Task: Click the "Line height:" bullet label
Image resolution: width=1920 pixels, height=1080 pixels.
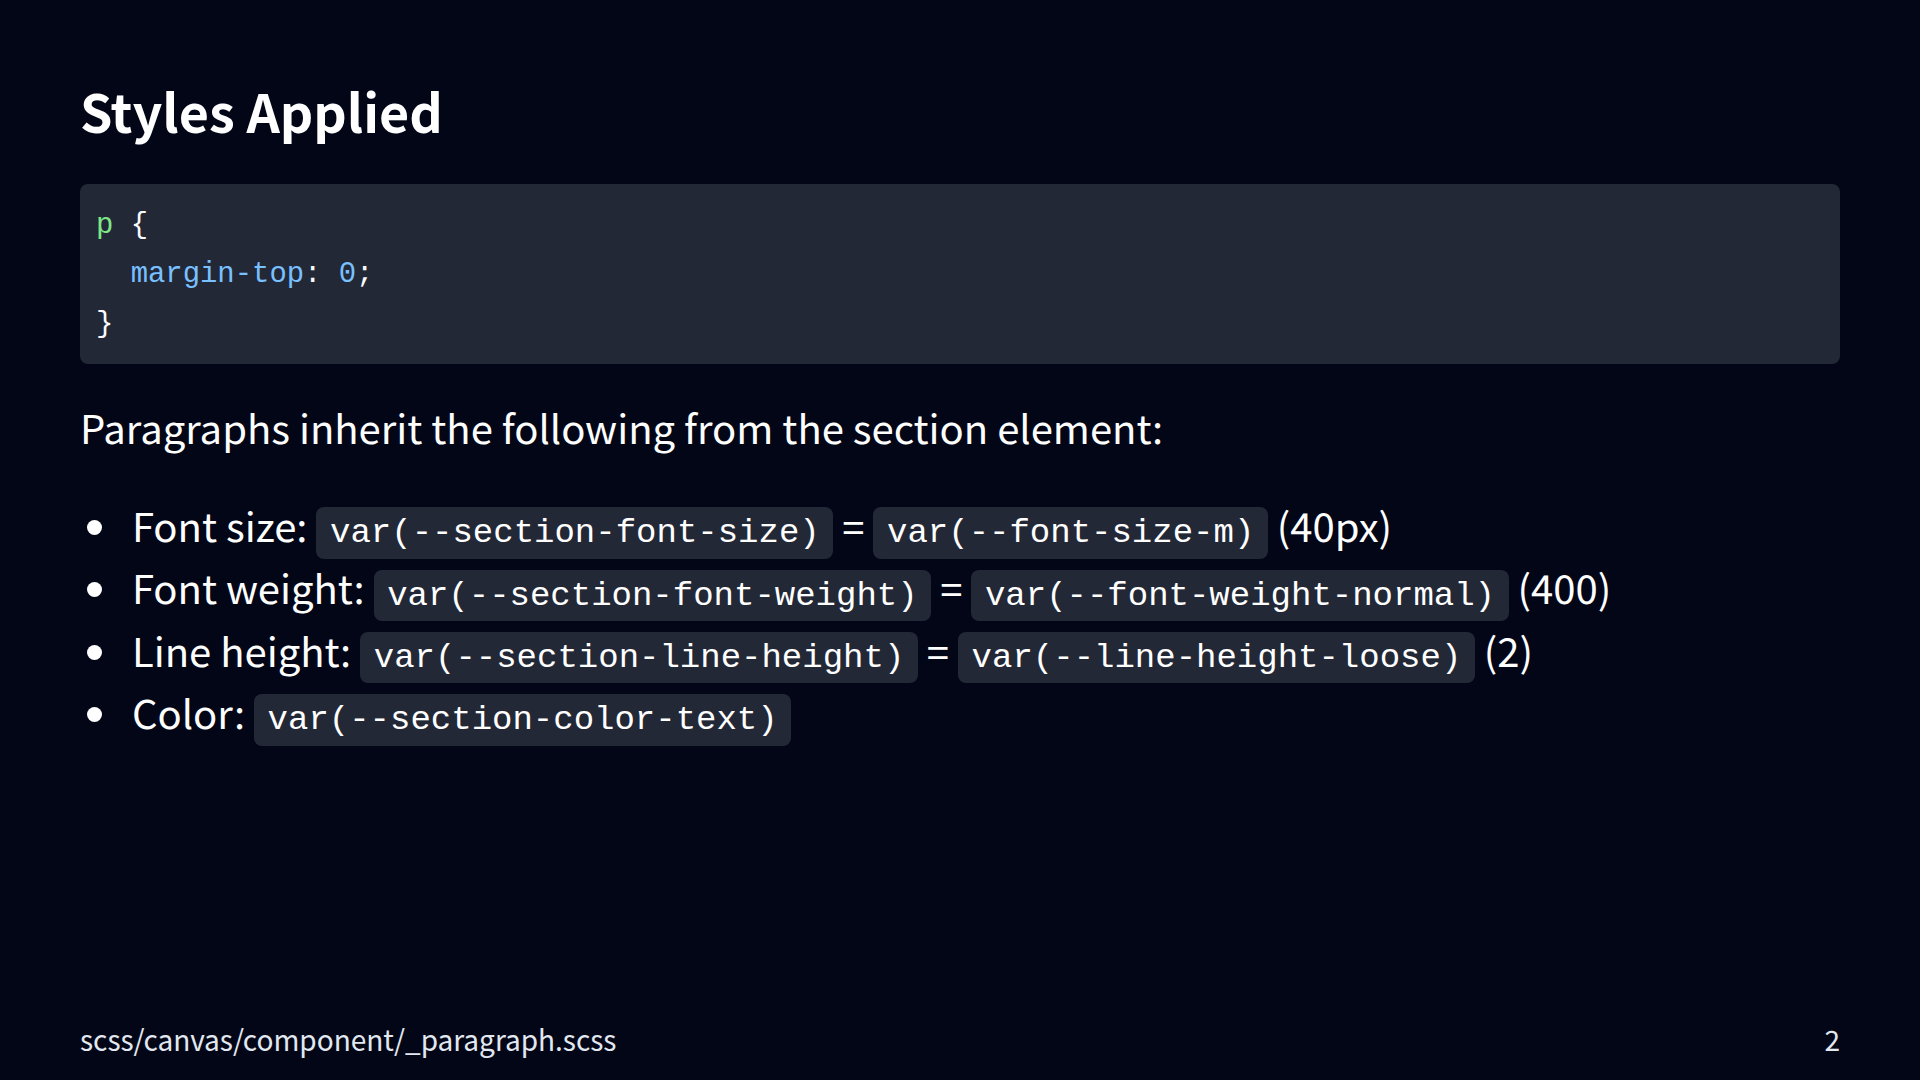Action: click(241, 653)
